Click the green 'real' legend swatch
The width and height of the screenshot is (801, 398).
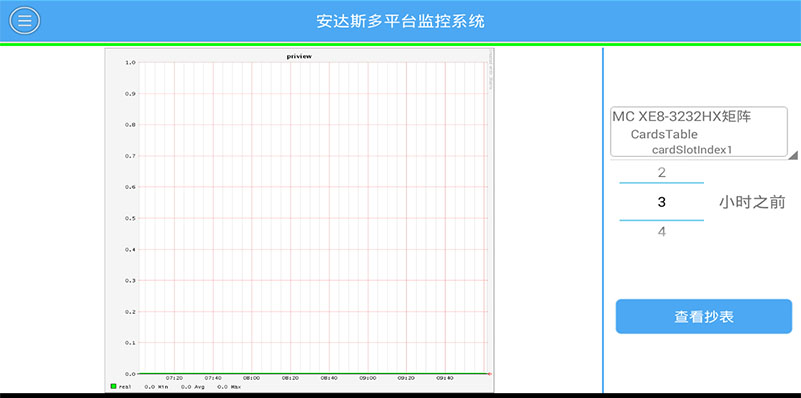113,387
